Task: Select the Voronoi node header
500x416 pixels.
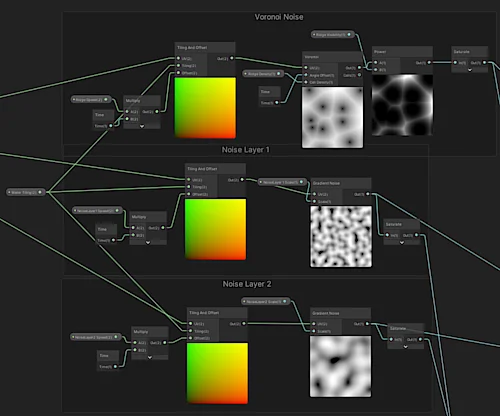Action: [332, 57]
